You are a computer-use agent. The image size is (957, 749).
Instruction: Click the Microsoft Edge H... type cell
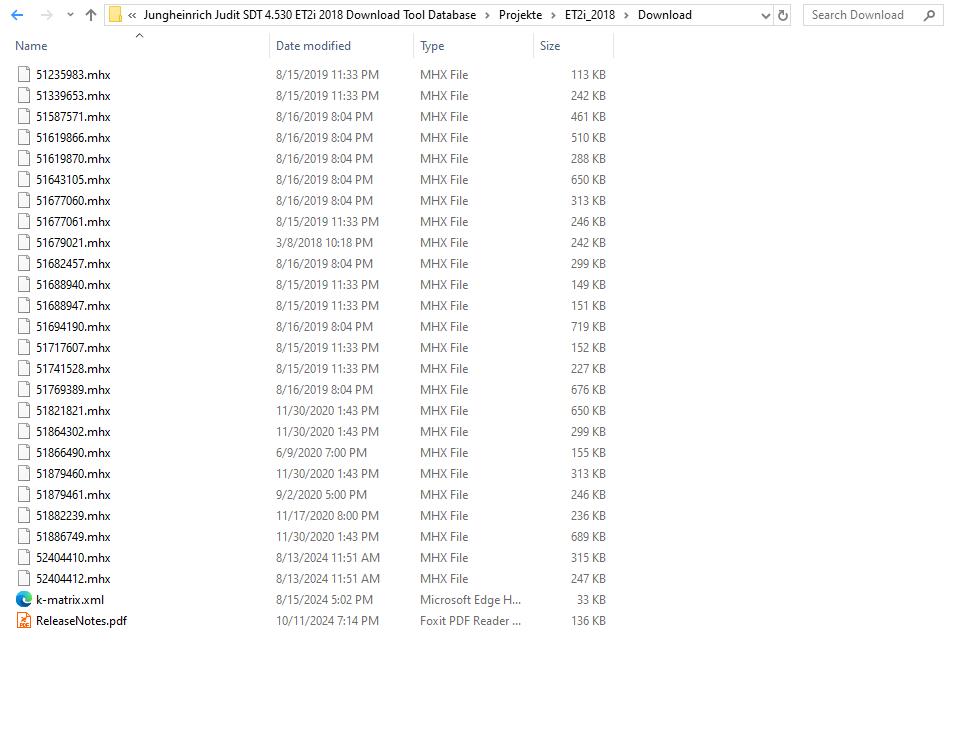471,599
